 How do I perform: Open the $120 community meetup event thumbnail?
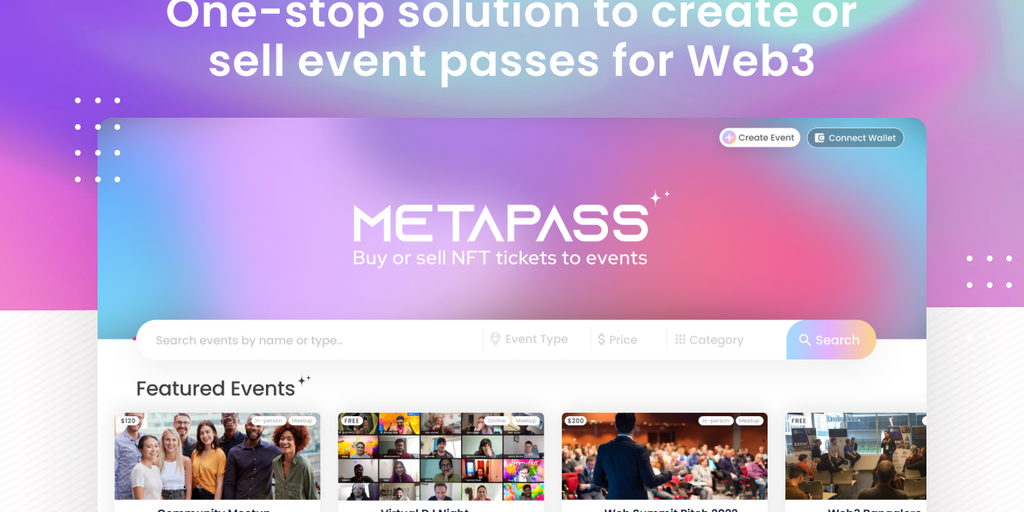point(217,456)
